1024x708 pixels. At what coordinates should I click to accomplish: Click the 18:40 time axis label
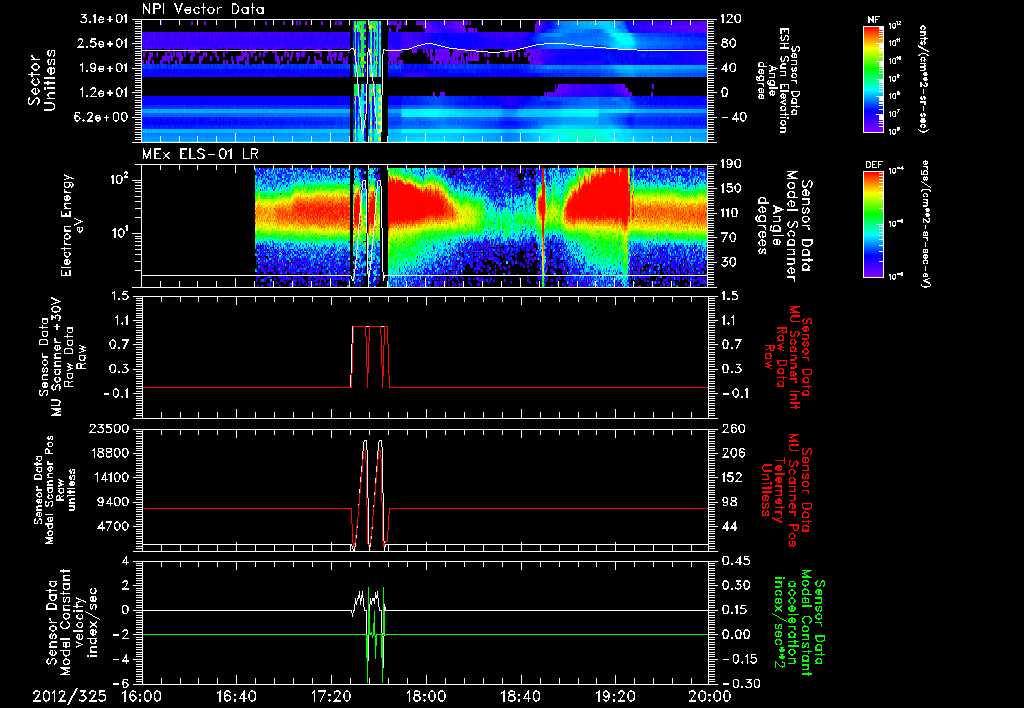(x=520, y=696)
